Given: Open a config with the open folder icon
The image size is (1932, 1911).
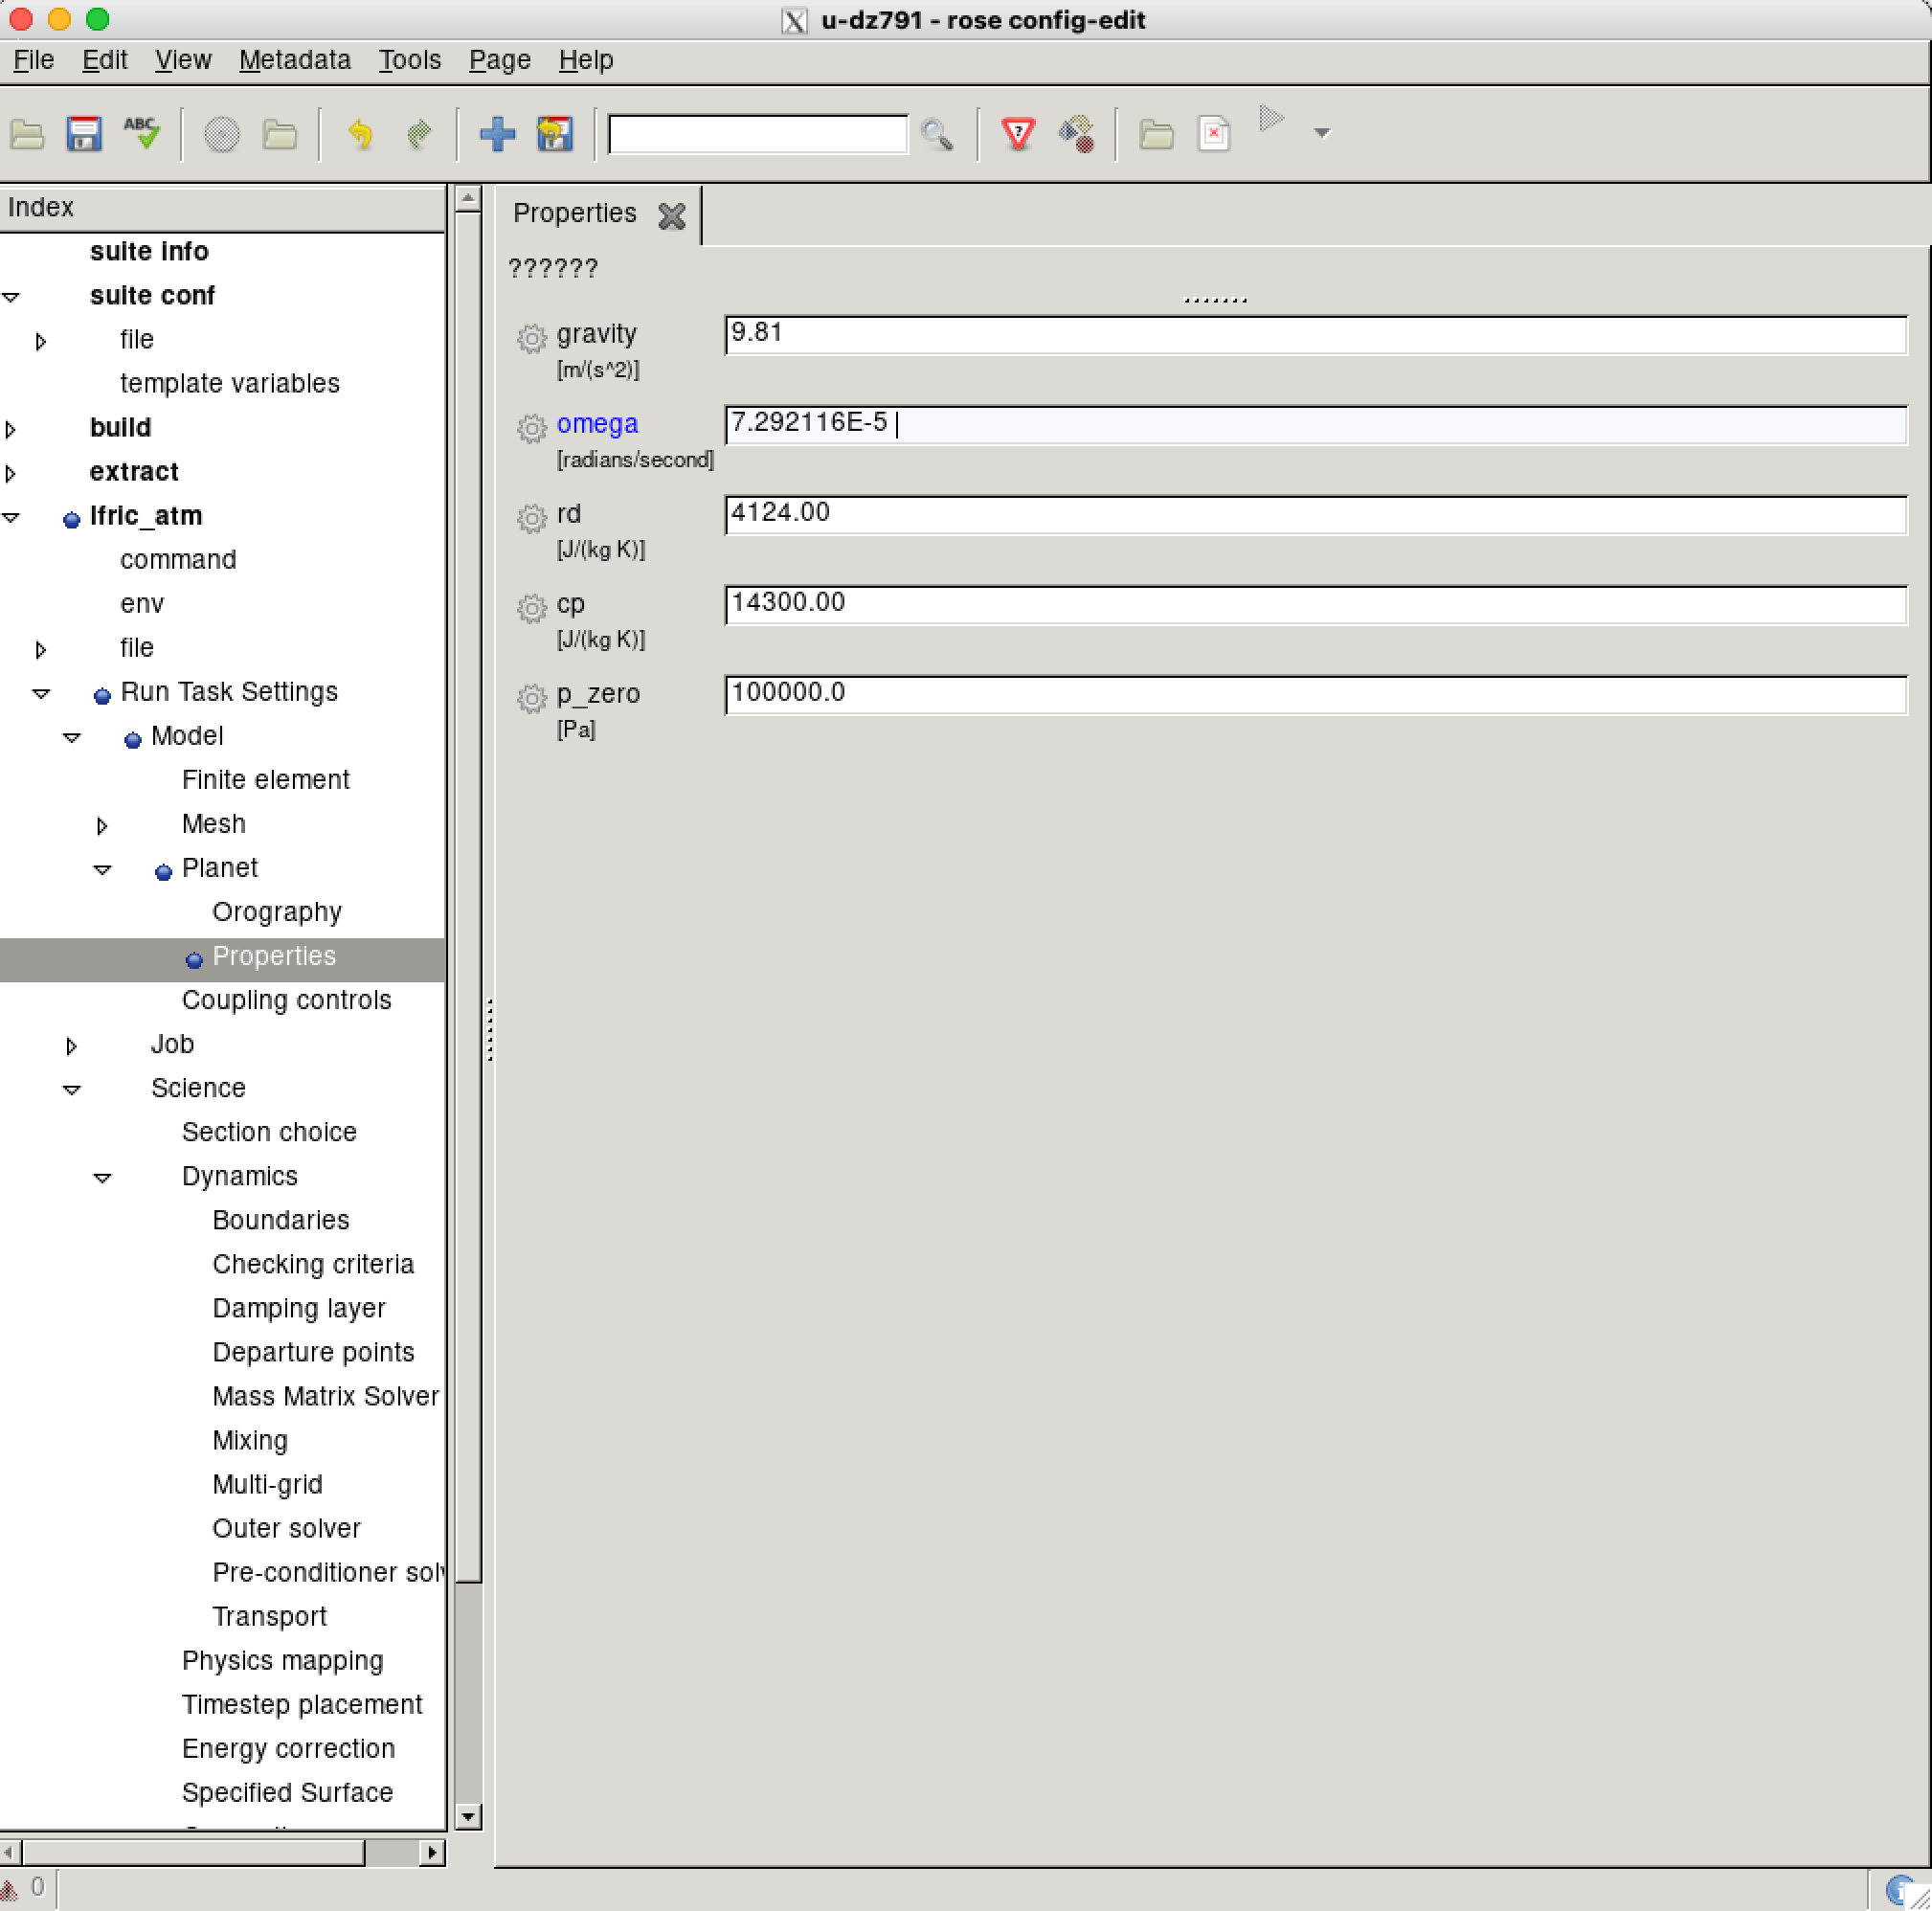Looking at the screenshot, I should pyautogui.click(x=27, y=133).
